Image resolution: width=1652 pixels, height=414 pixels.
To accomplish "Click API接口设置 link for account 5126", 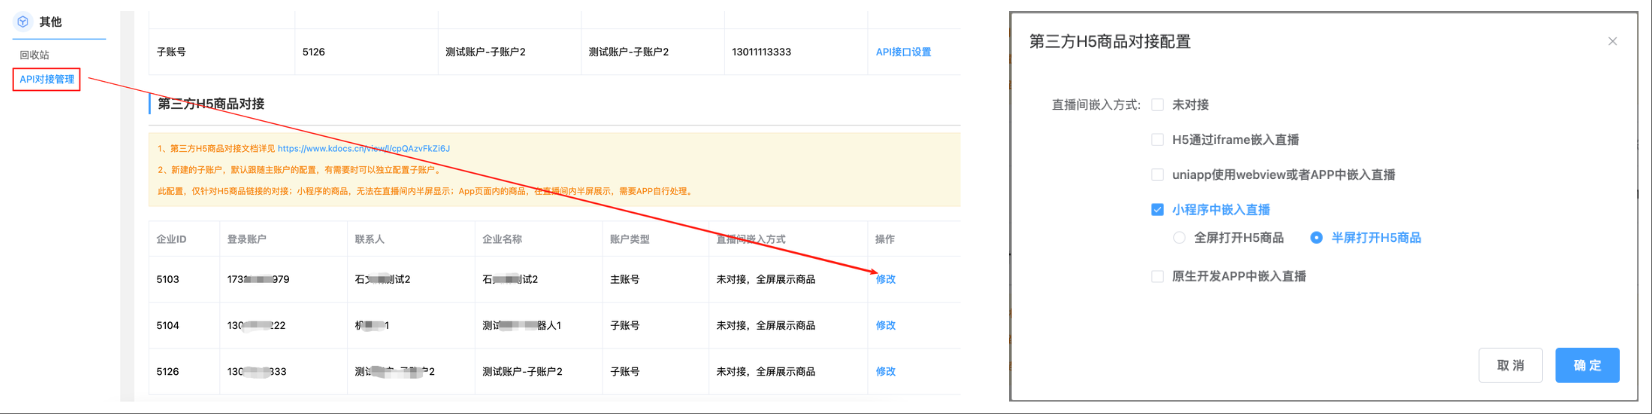I will (903, 52).
